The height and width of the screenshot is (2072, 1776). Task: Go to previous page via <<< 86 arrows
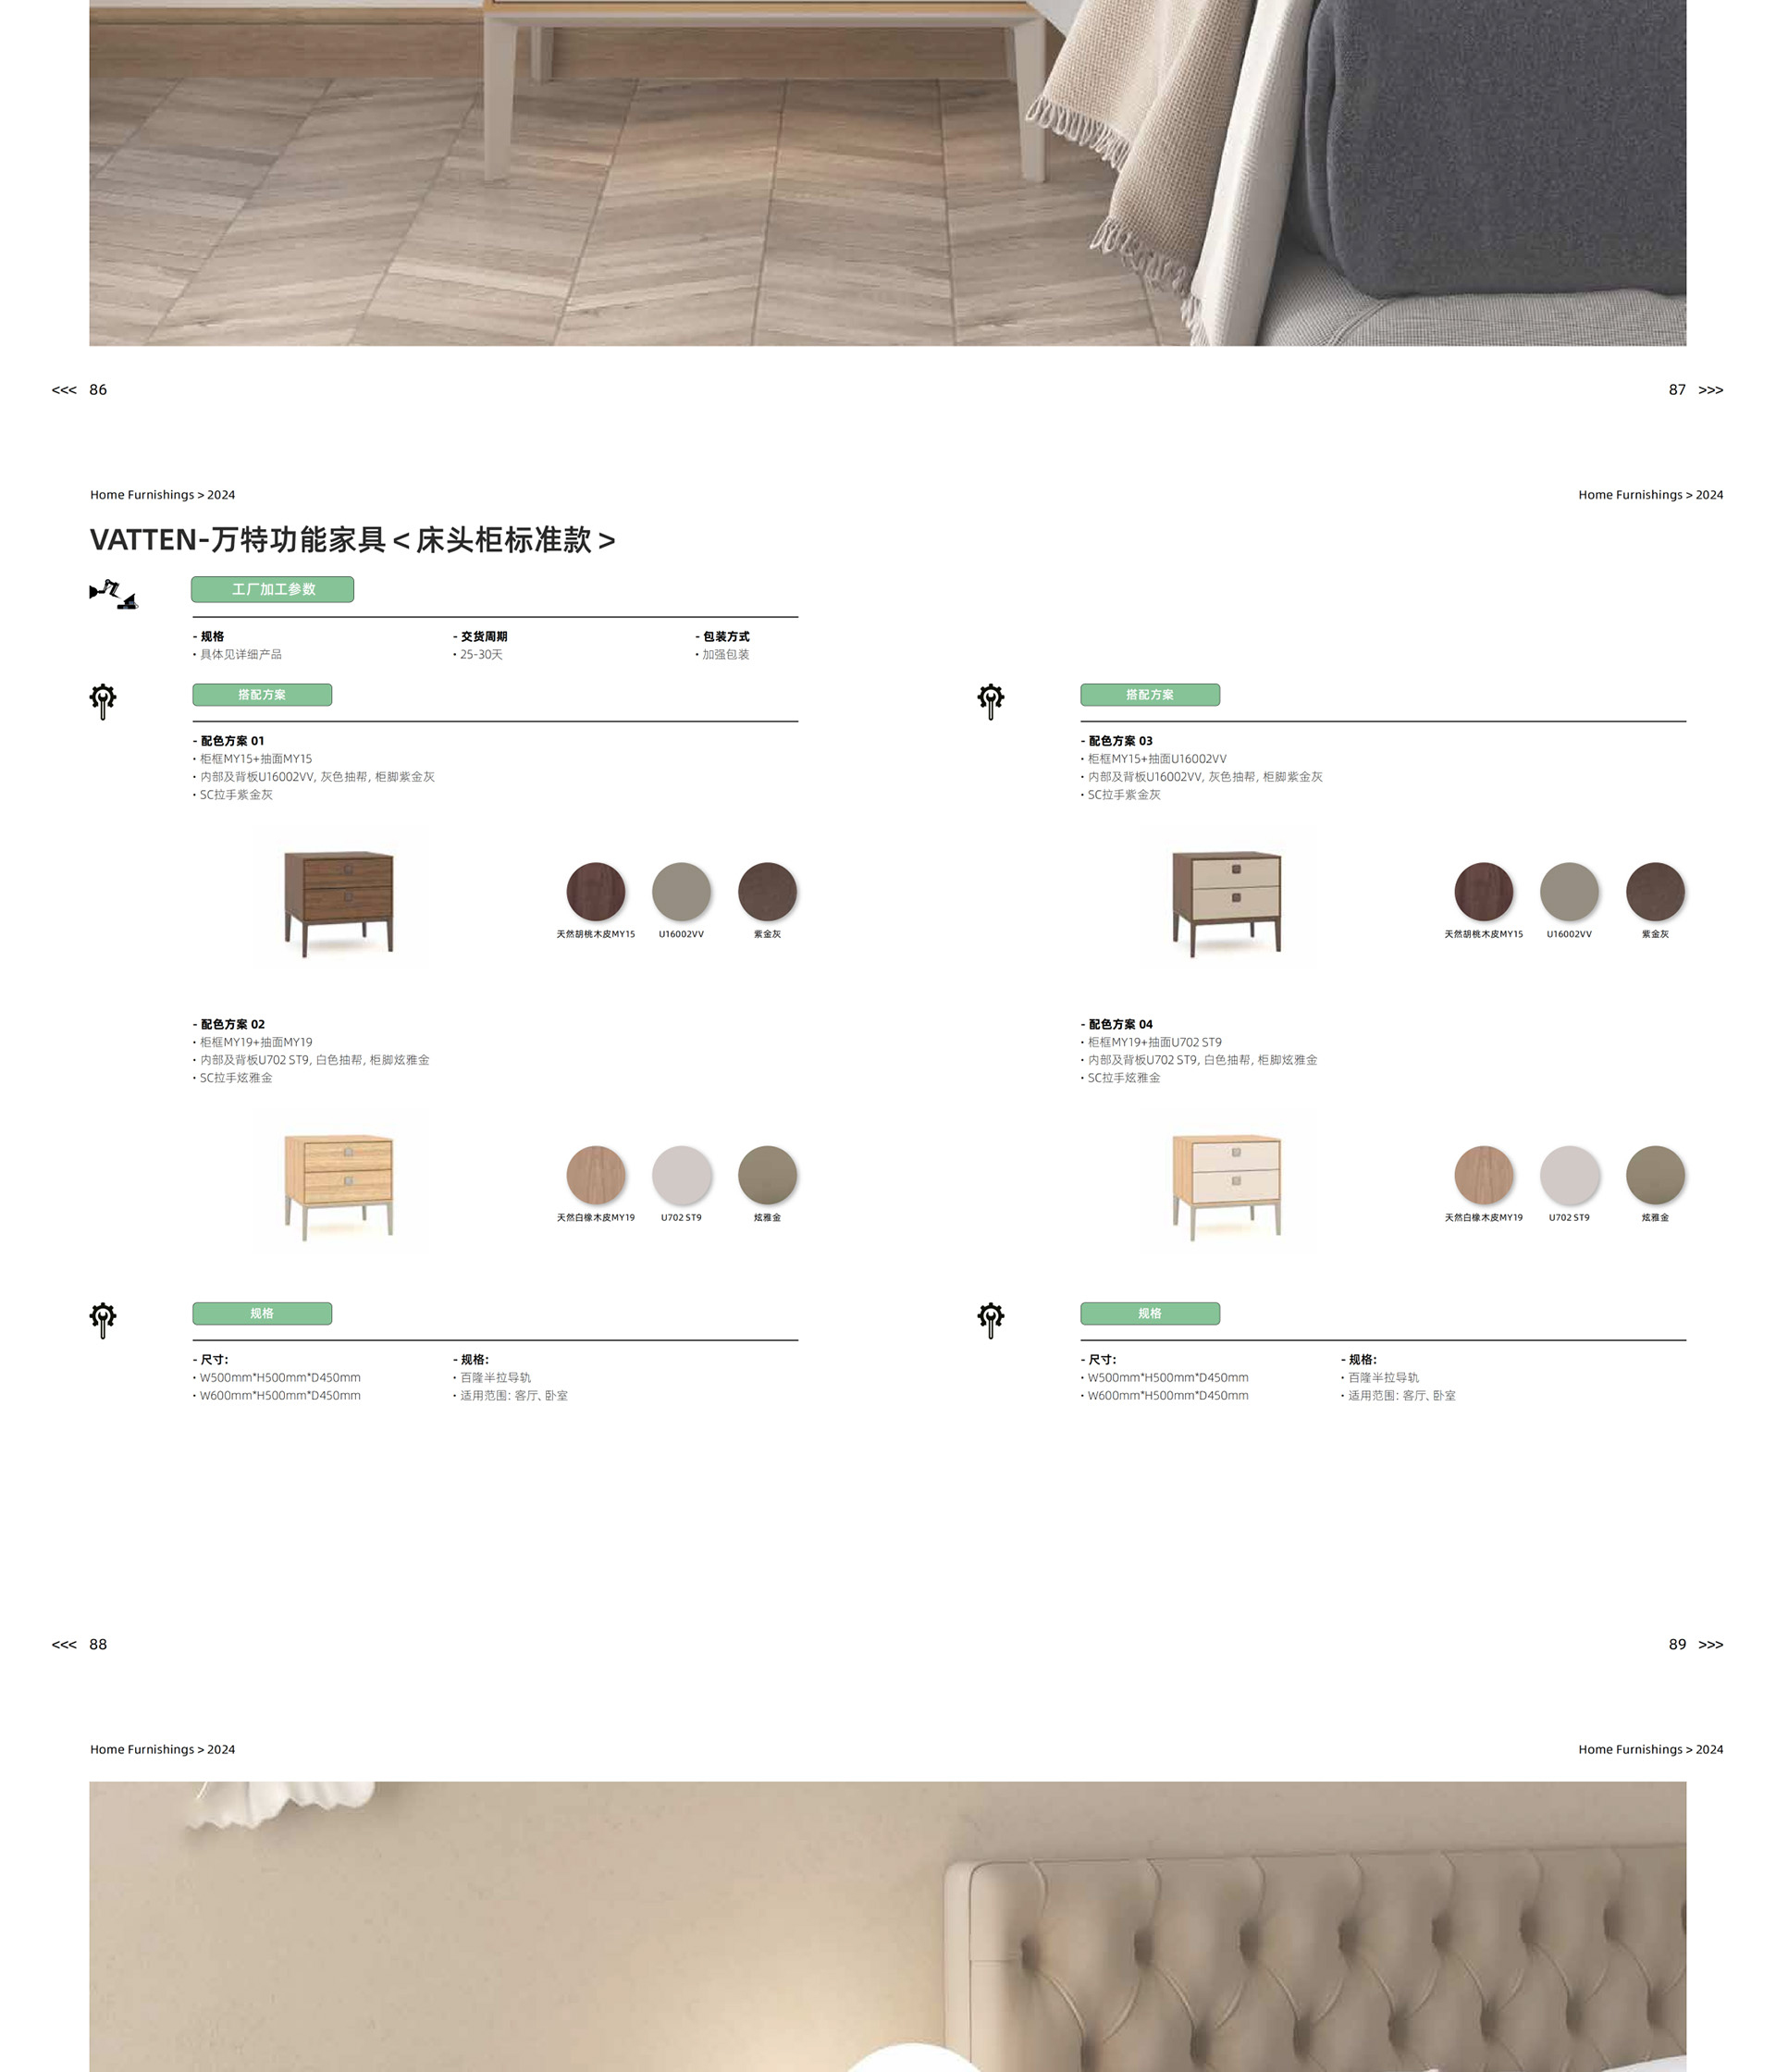point(64,390)
